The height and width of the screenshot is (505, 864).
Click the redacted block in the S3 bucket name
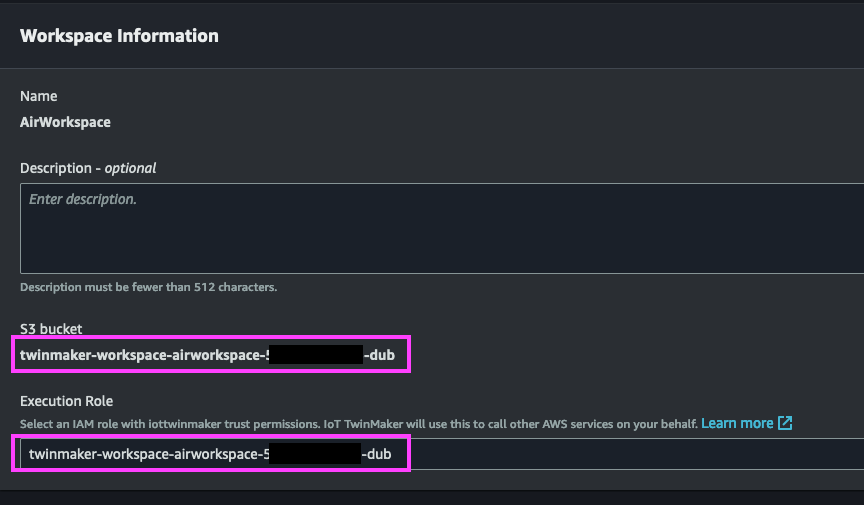click(x=316, y=354)
